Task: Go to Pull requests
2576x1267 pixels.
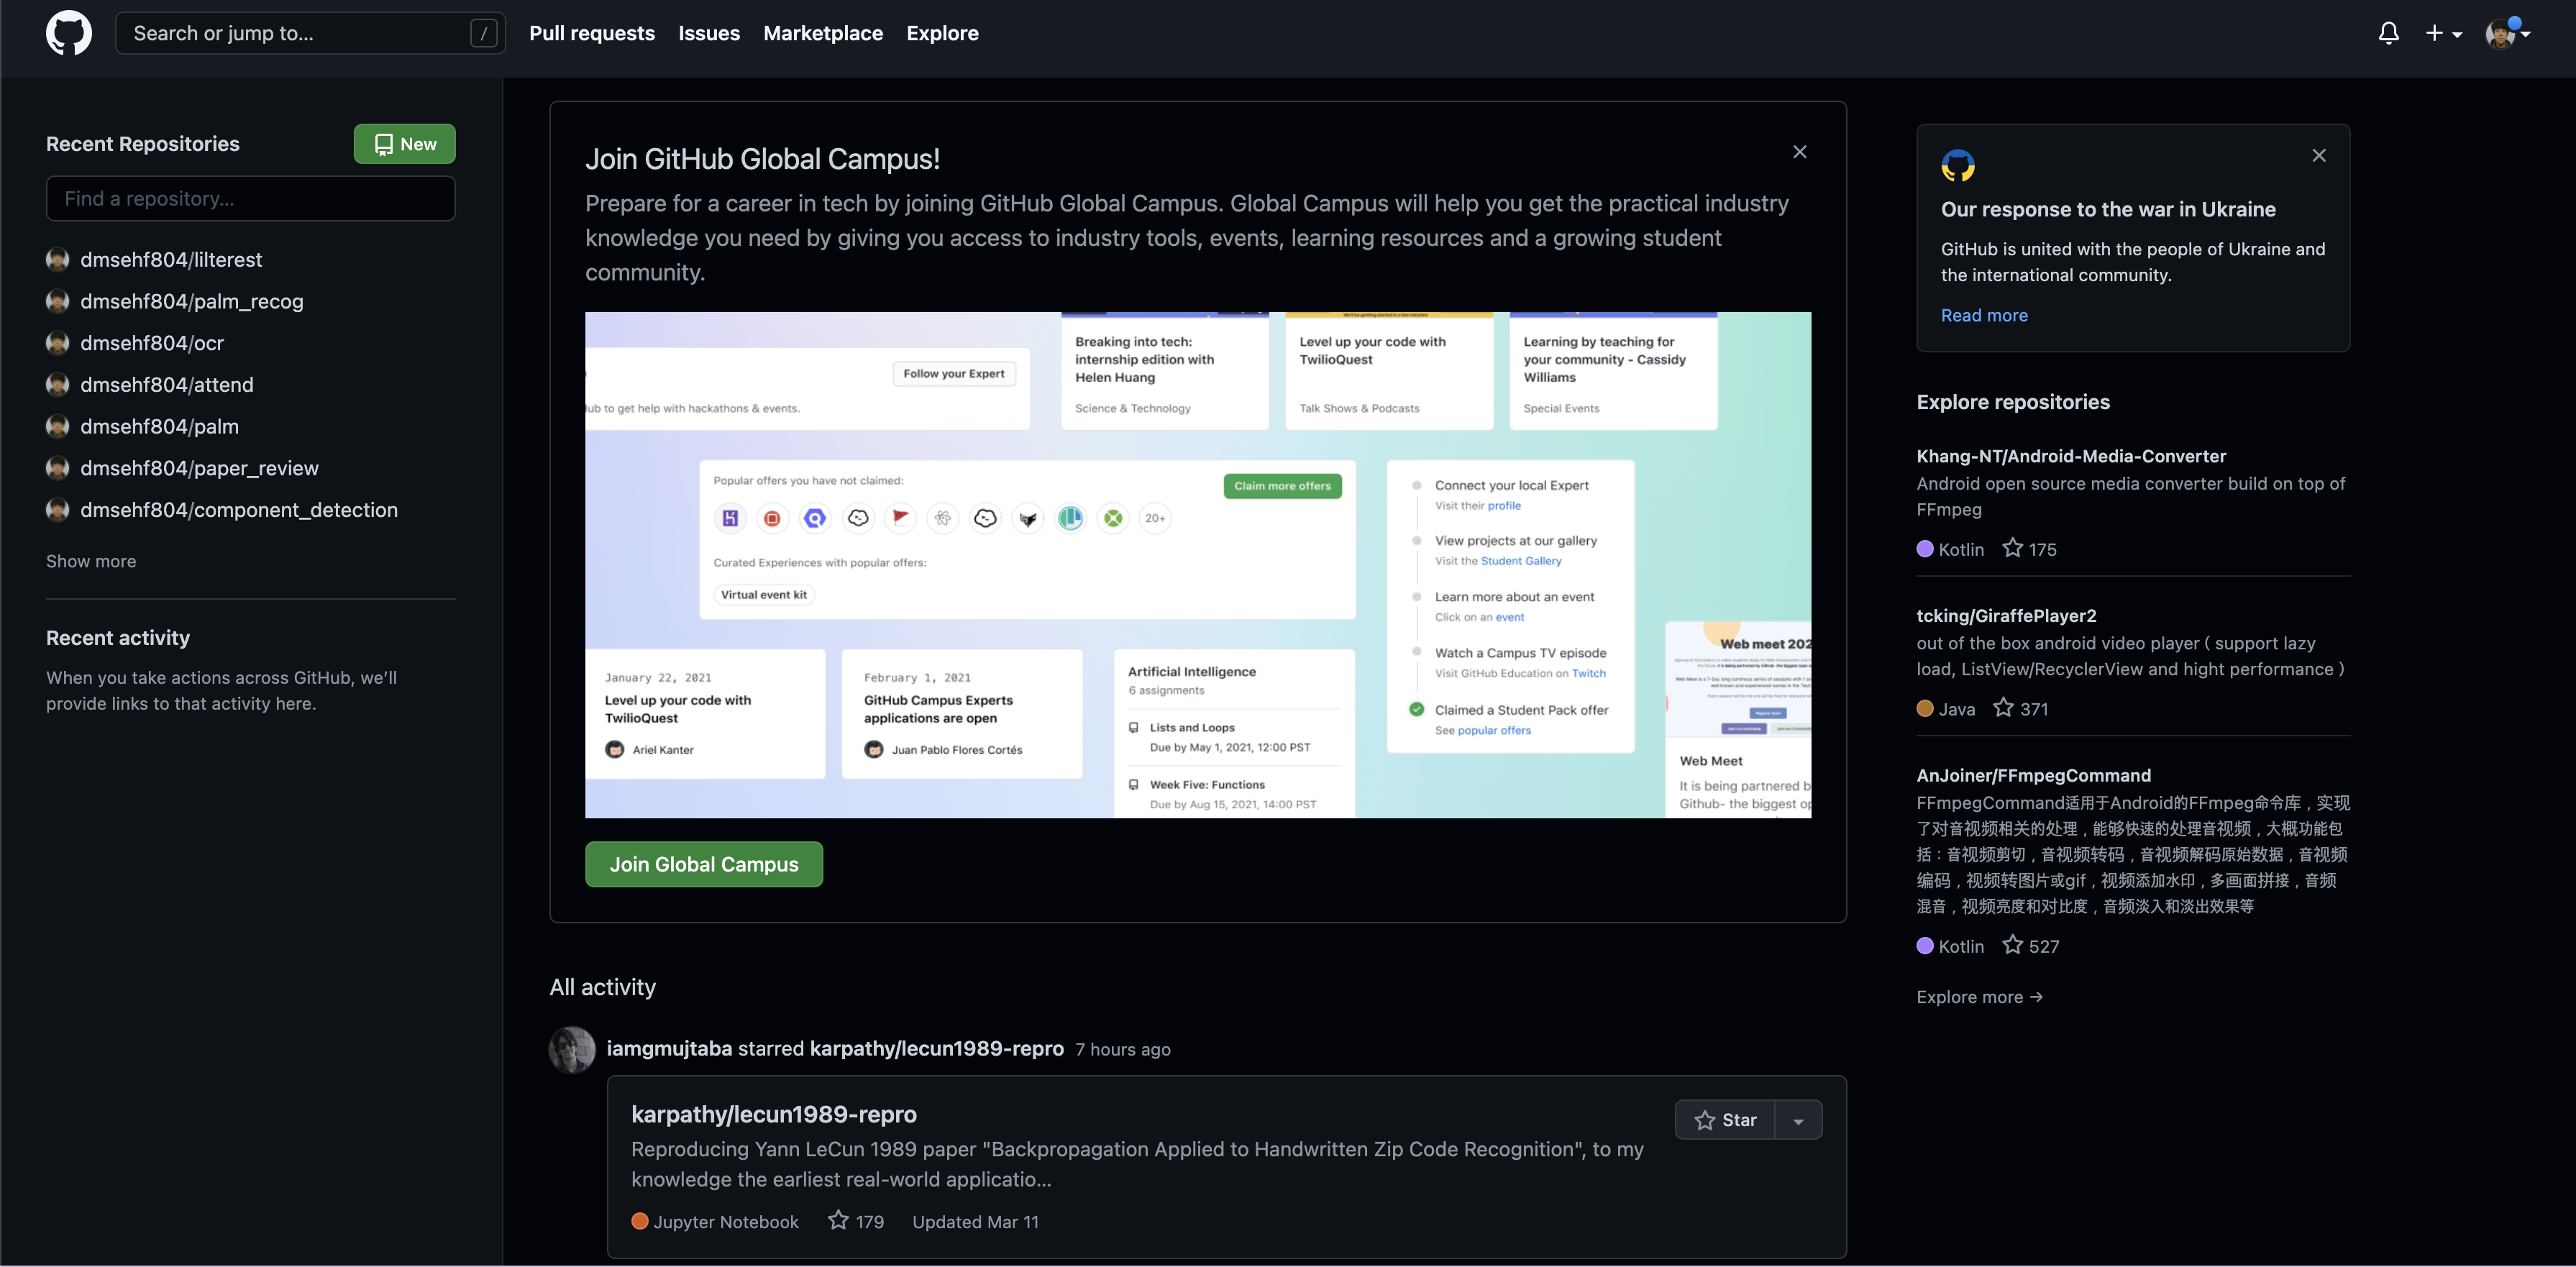Action: click(591, 33)
